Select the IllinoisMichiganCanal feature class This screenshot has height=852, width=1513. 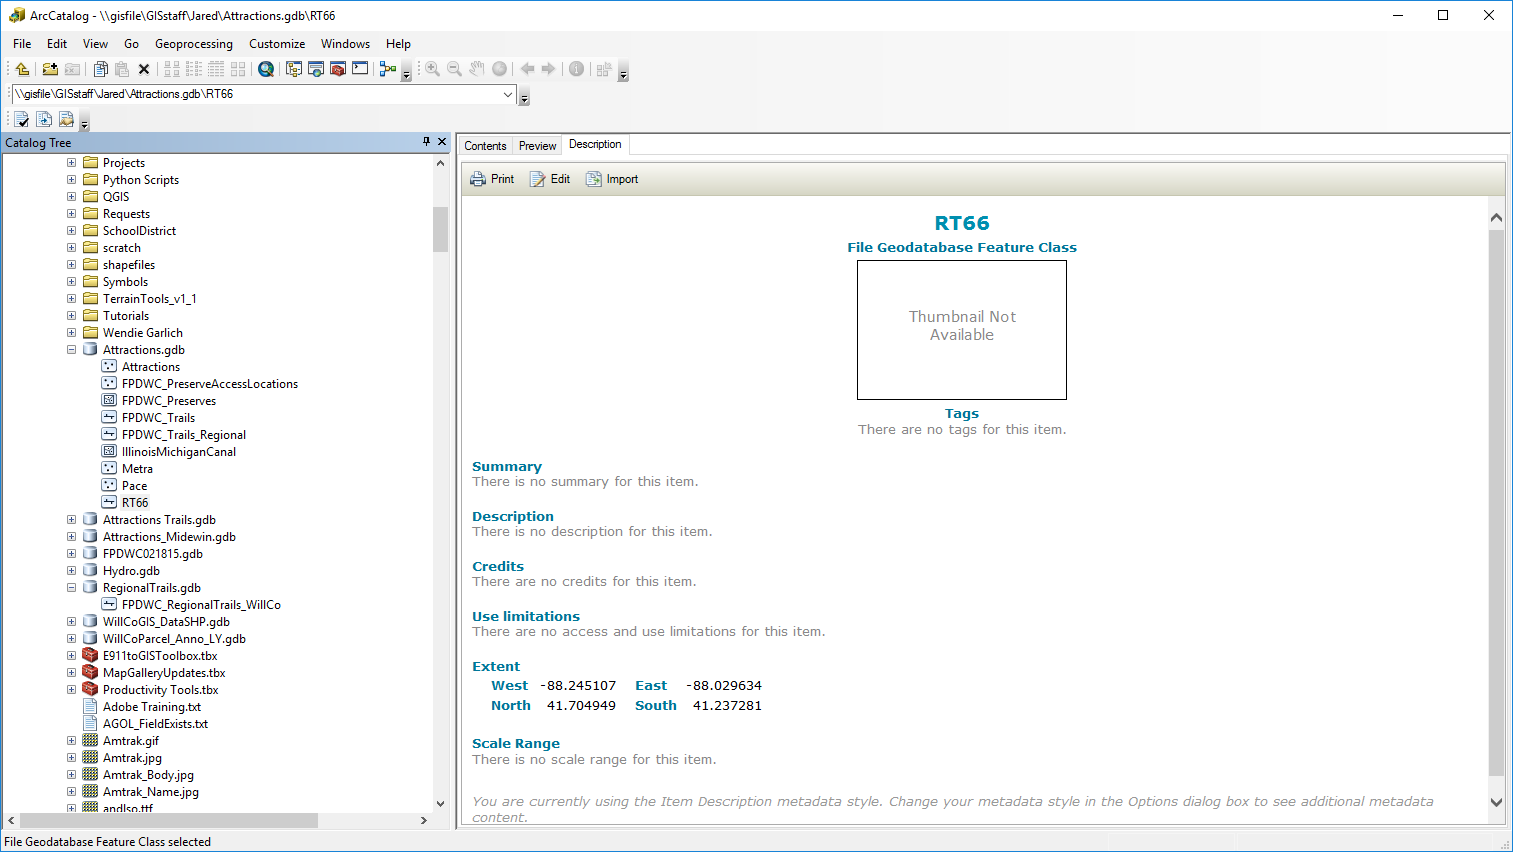(x=179, y=452)
